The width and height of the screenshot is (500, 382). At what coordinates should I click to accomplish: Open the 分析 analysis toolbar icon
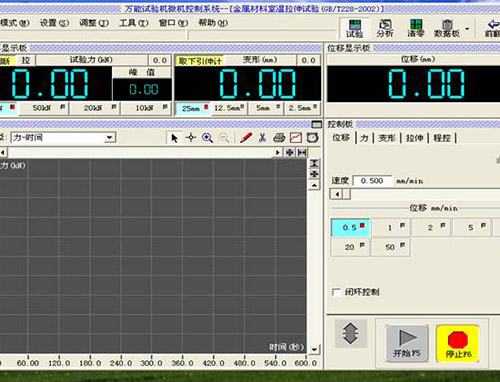tap(385, 28)
